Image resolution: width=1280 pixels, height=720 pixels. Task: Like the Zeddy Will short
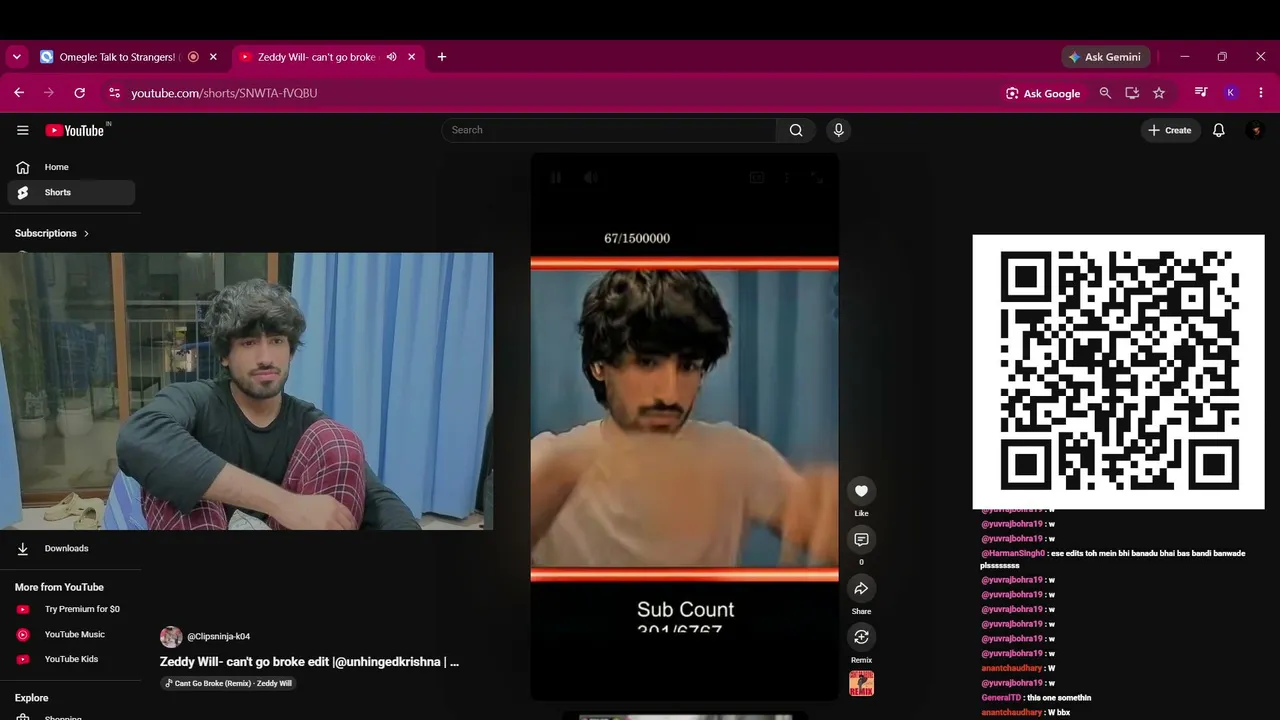(861, 491)
